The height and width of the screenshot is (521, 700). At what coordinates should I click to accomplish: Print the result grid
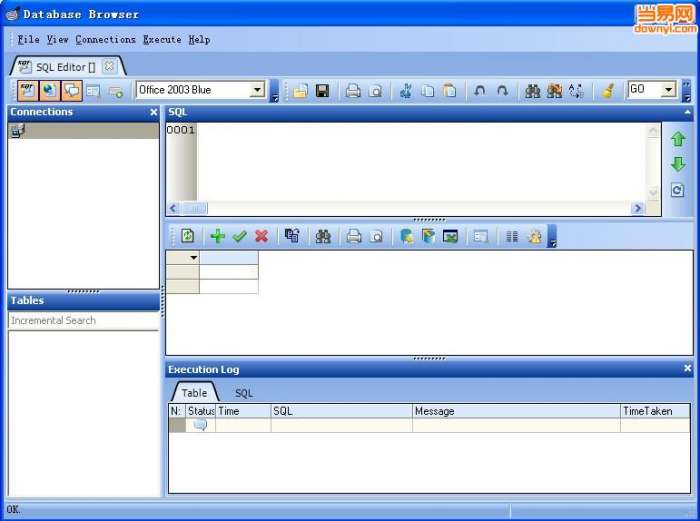click(354, 236)
